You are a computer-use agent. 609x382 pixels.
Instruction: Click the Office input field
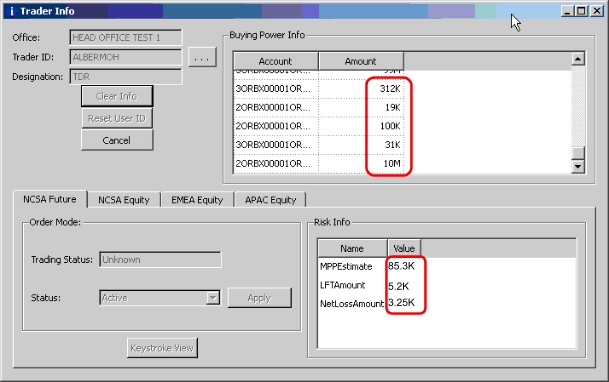(x=125, y=38)
